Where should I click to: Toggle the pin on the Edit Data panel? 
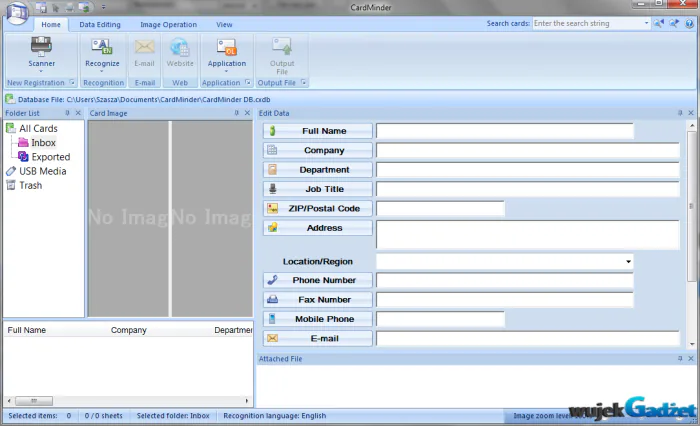tap(680, 113)
